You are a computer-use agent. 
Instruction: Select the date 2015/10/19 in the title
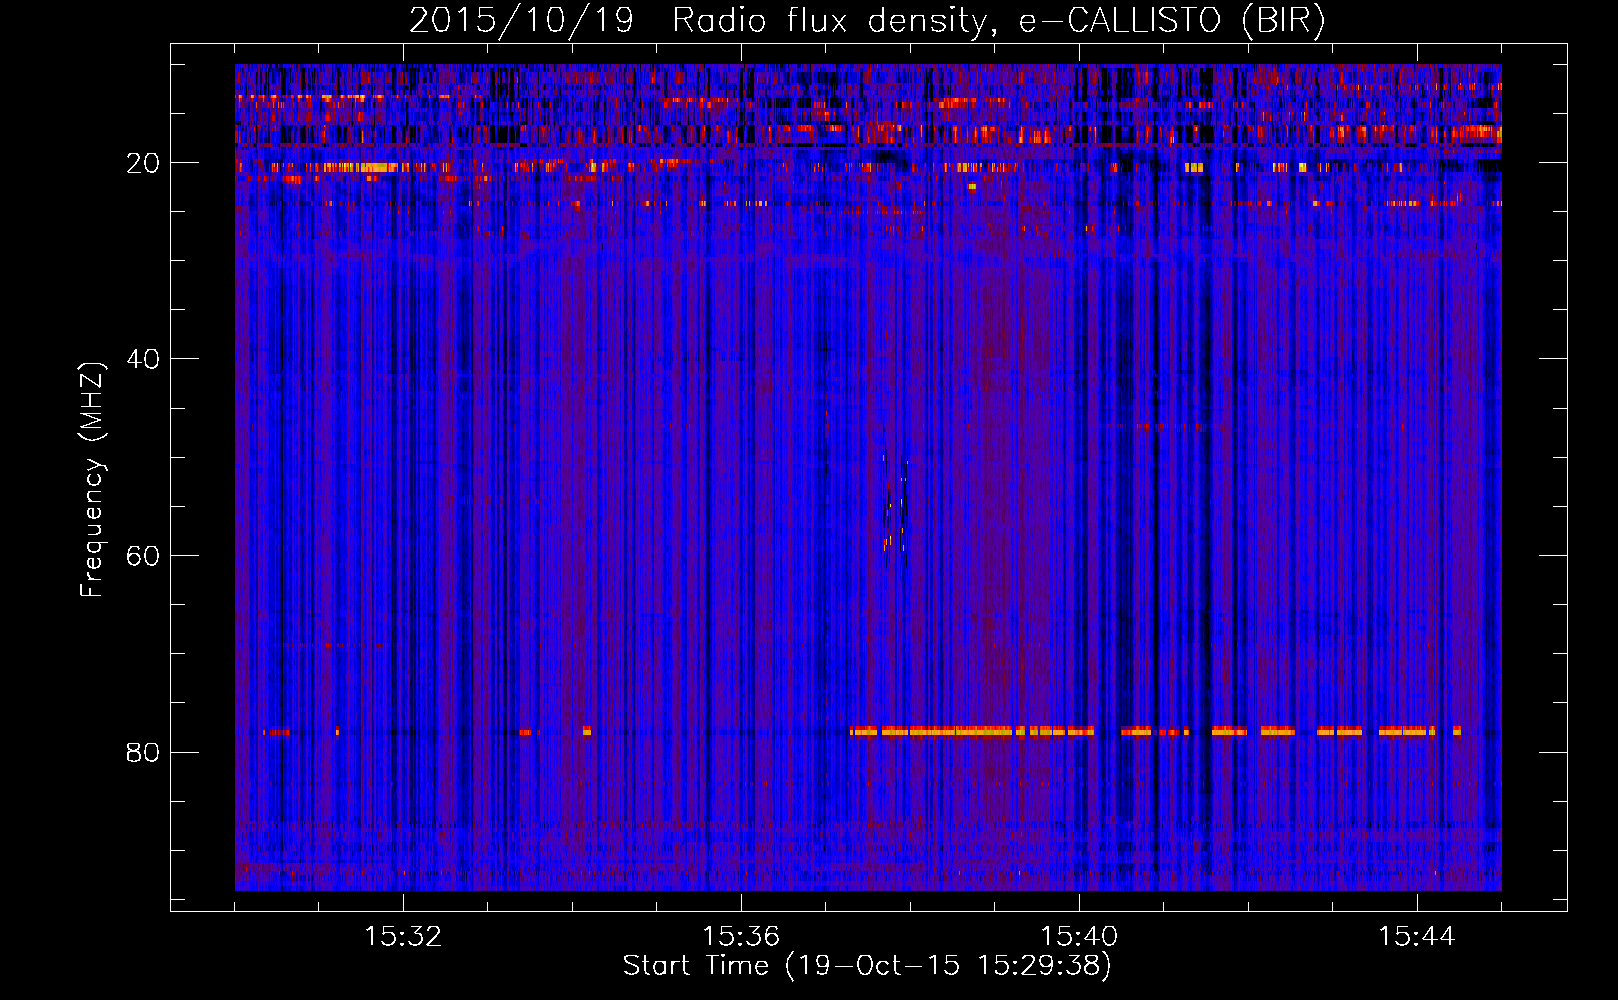pyautogui.click(x=521, y=21)
